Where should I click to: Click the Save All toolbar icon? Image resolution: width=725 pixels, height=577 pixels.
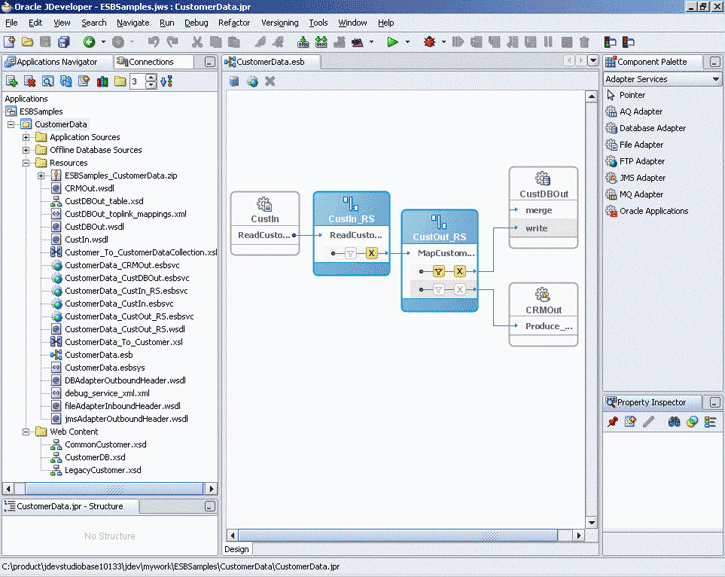[64, 42]
